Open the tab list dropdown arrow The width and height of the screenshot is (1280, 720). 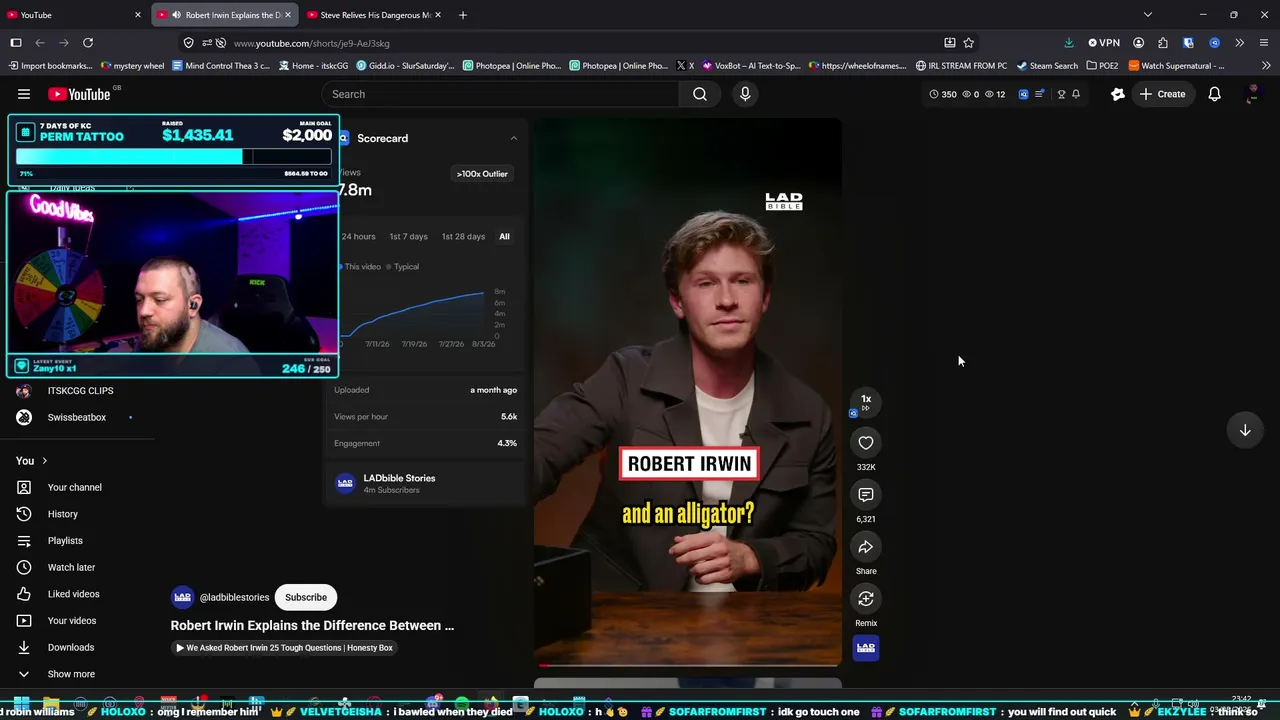(x=1147, y=15)
